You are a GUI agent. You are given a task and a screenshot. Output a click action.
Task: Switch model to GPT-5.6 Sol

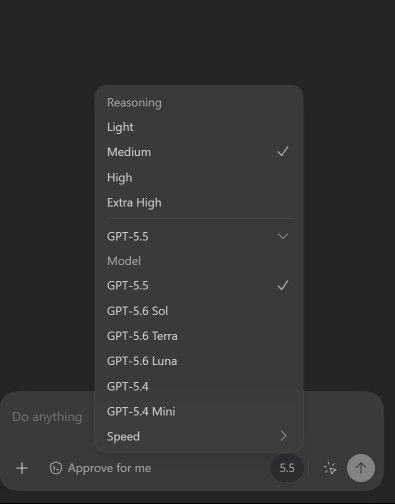199,311
